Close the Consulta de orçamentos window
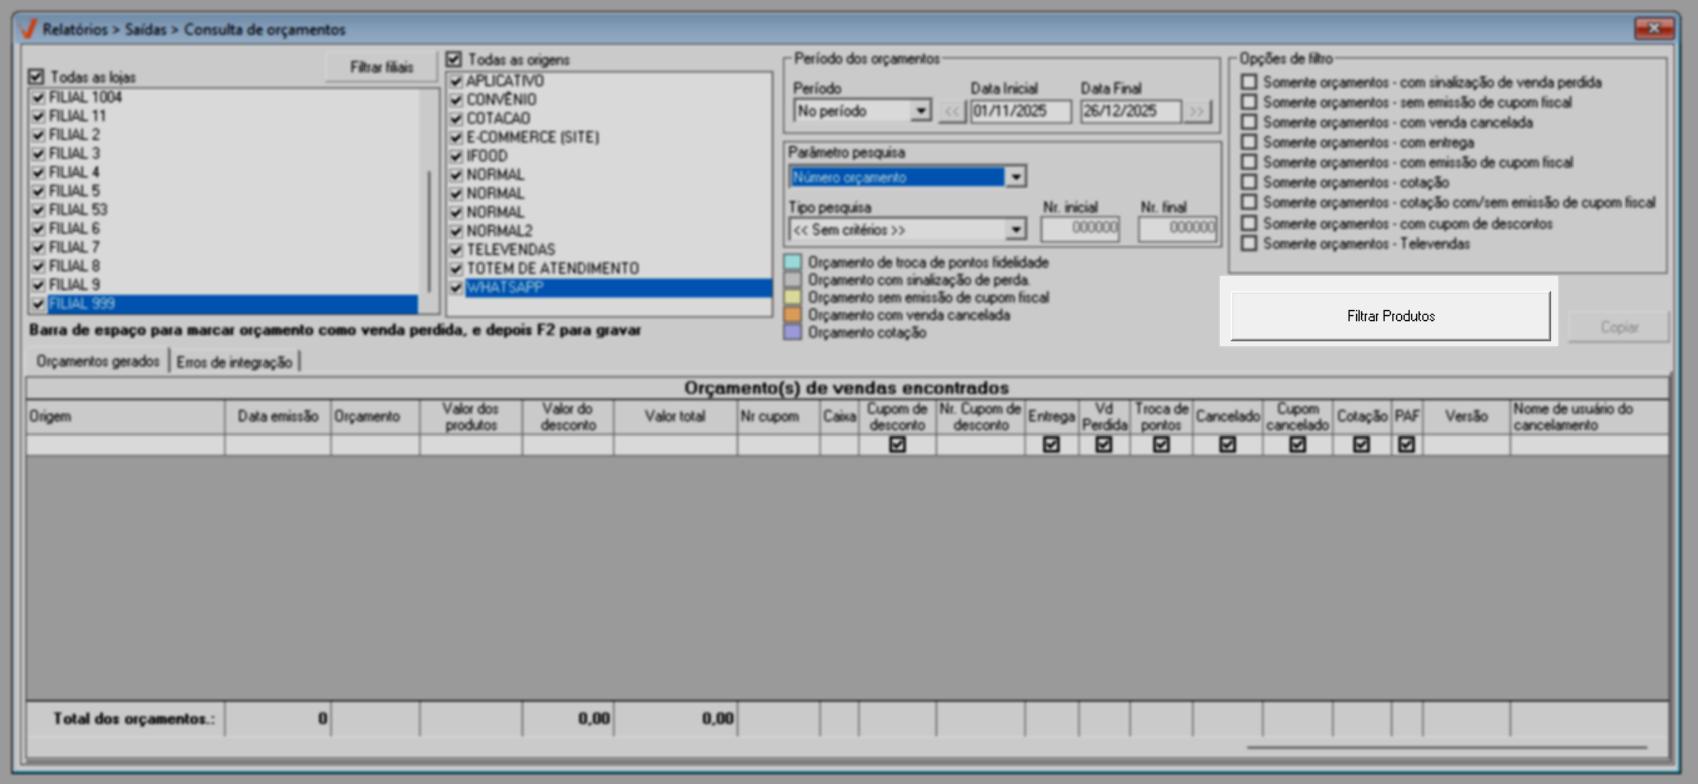The image size is (1698, 784). pos(1654,29)
